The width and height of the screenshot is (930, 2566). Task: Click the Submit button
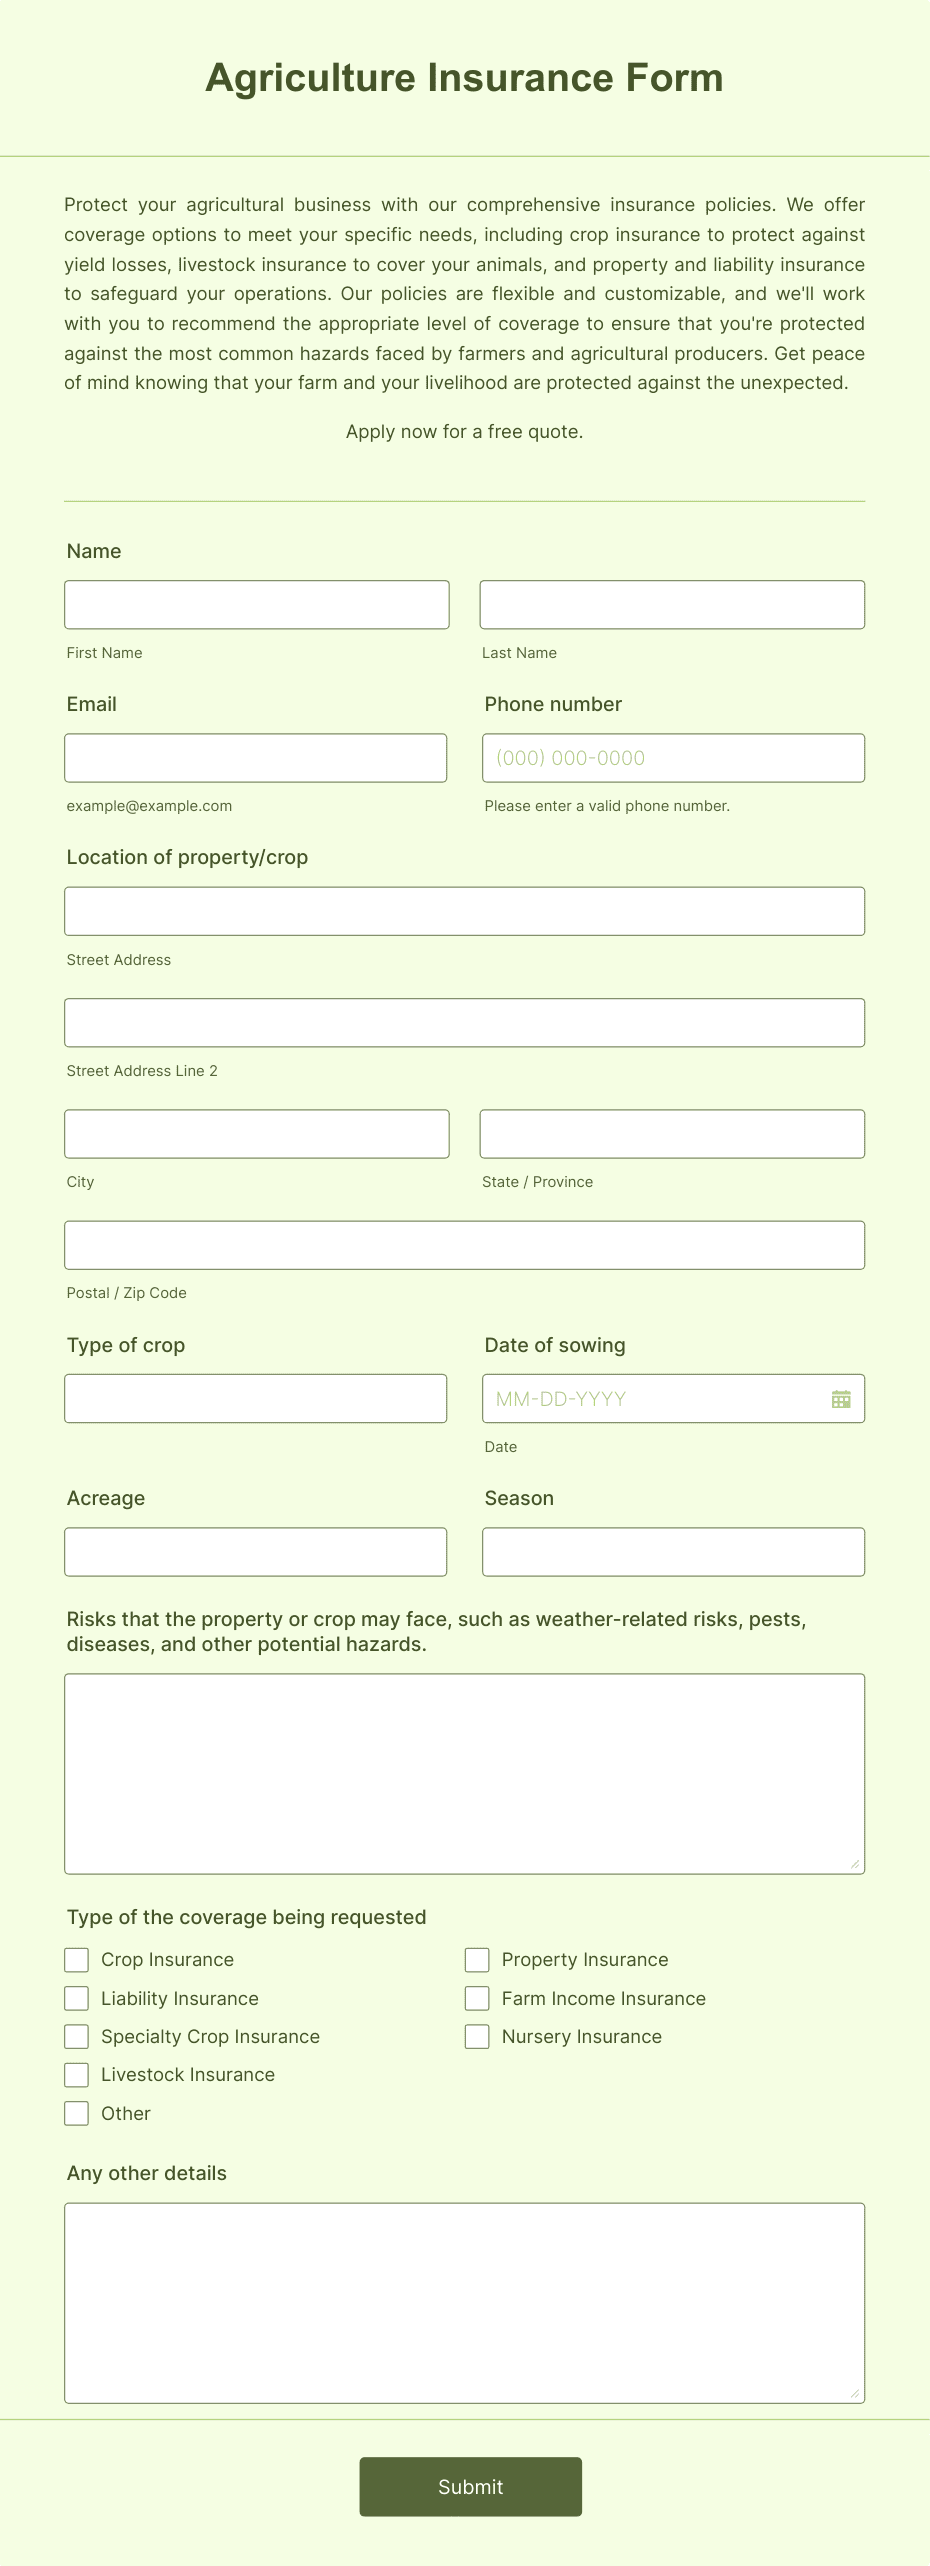click(470, 2487)
